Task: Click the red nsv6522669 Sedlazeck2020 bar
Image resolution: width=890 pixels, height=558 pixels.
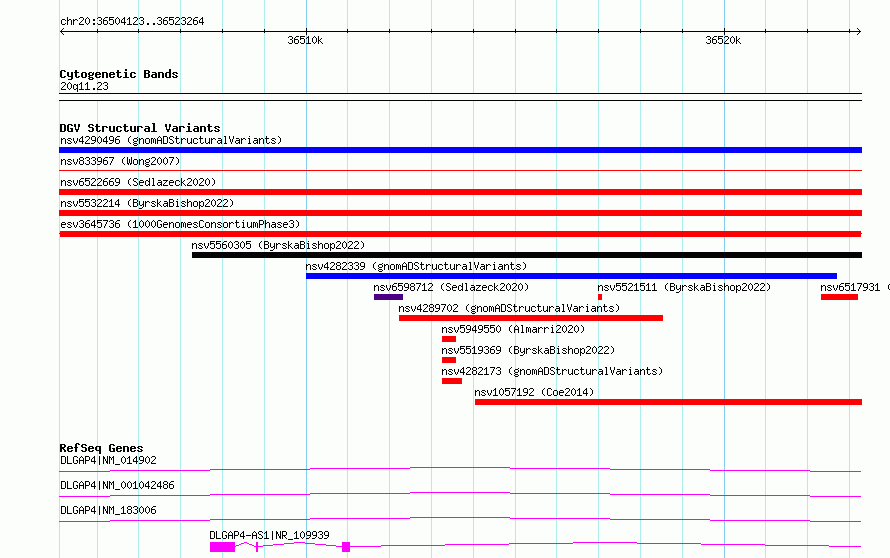Action: 460,192
